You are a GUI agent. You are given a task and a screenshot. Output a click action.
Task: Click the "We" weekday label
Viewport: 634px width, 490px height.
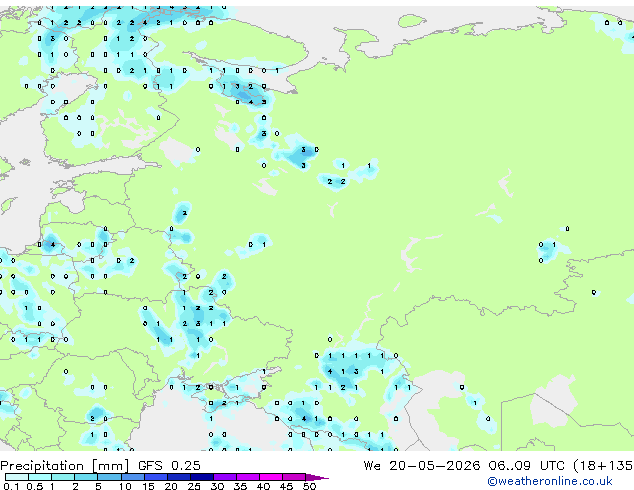tap(372, 466)
